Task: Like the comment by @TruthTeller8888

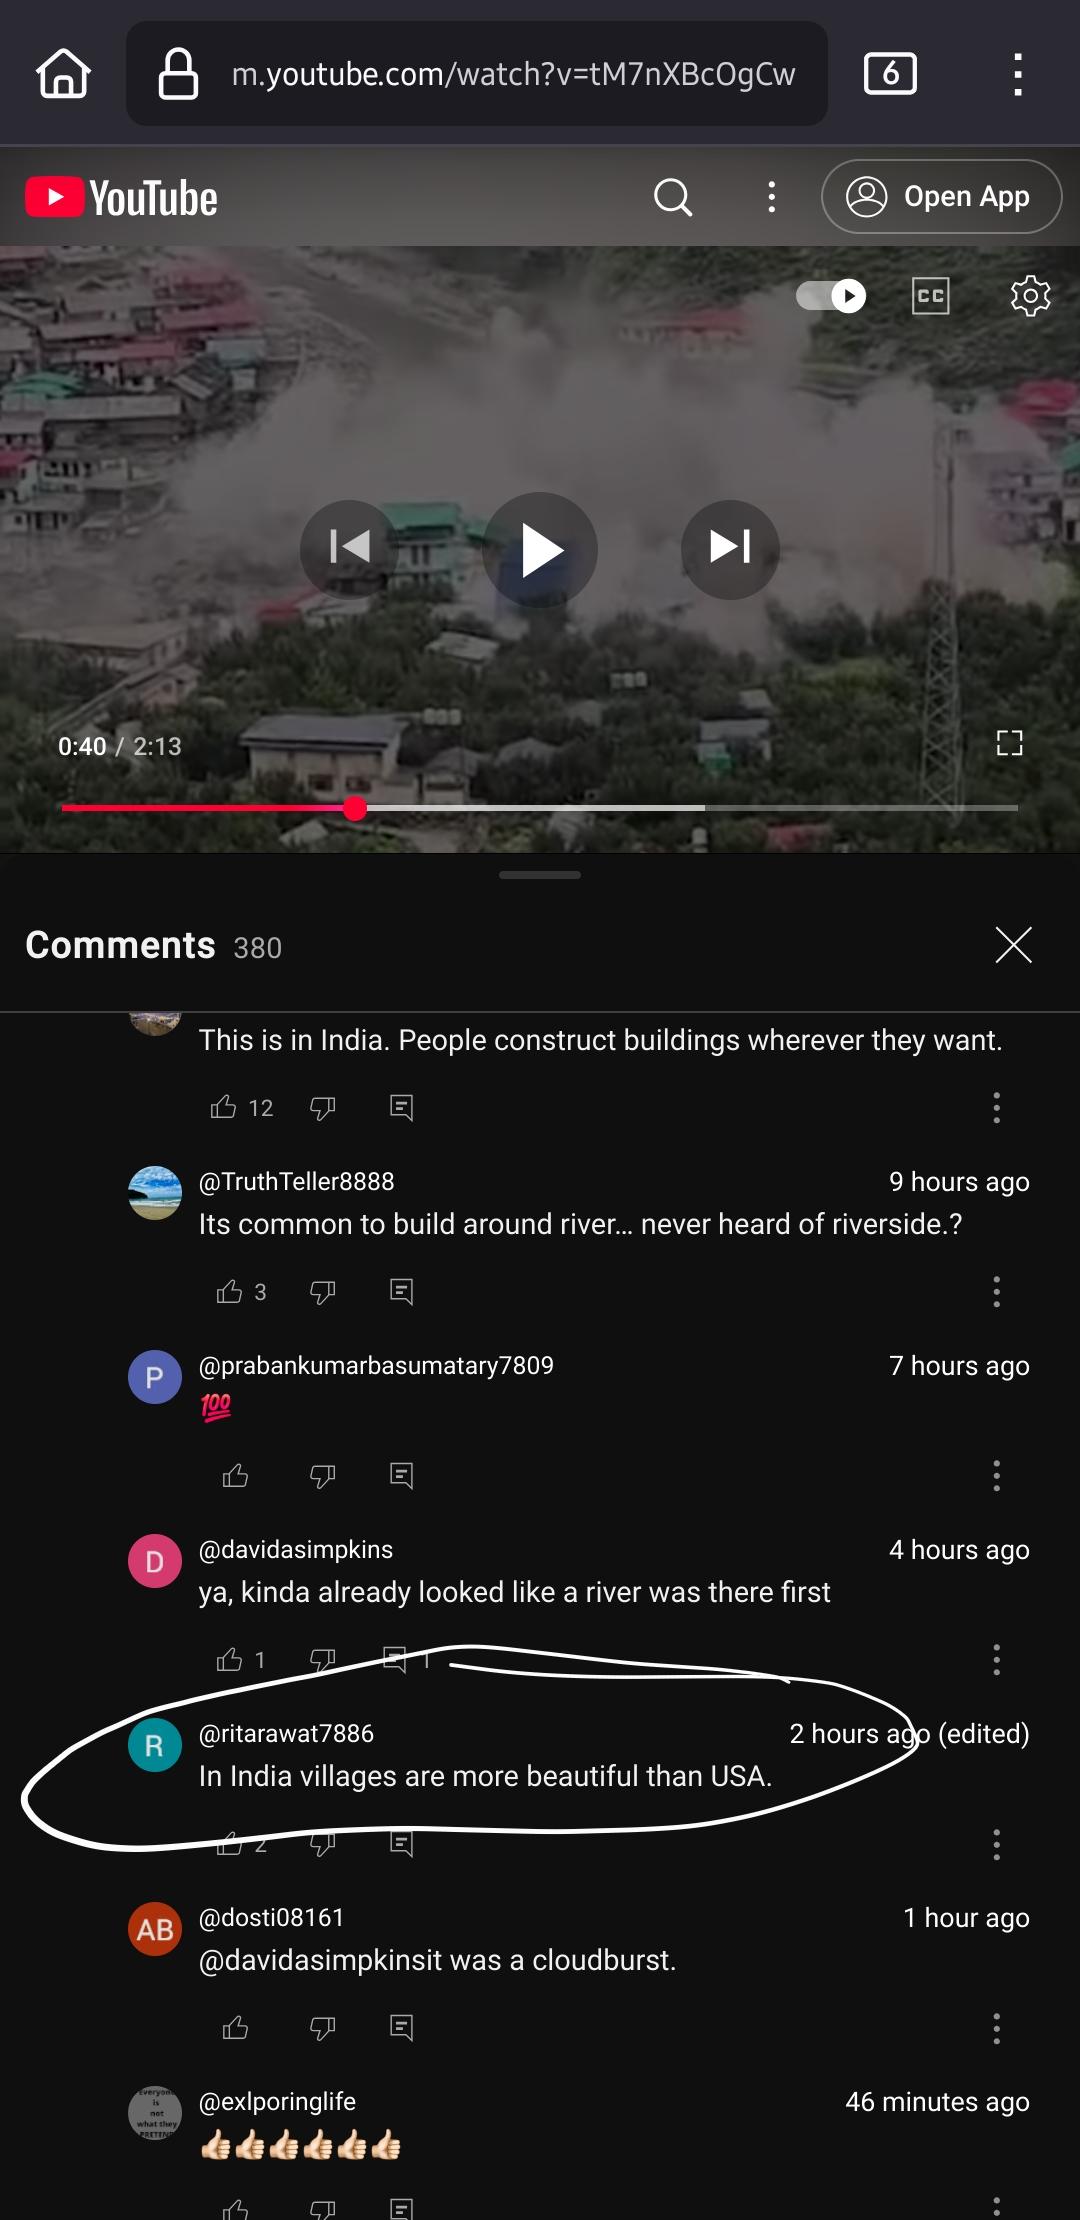Action: 229,1292
